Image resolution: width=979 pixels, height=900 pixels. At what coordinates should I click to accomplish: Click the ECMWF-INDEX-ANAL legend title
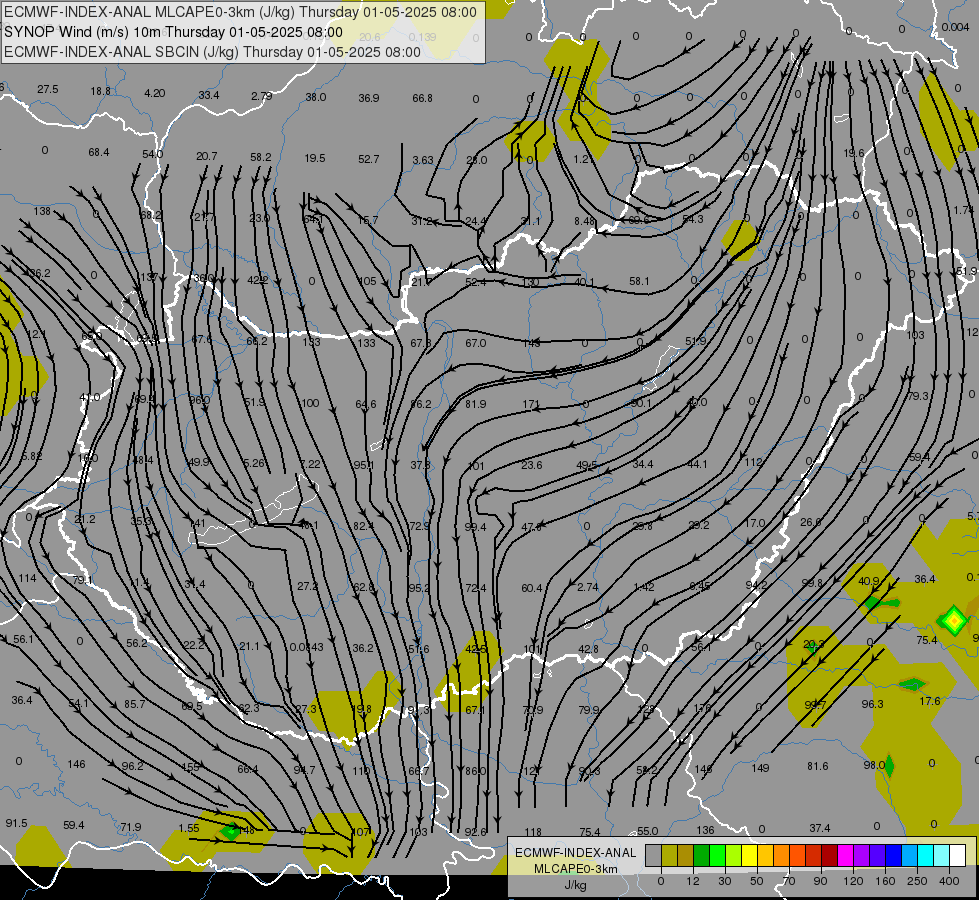click(576, 853)
